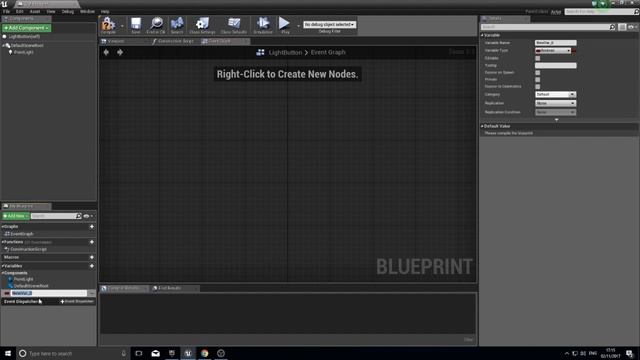
Task: Open Chrome from the Windows taskbar
Action: 204,353
